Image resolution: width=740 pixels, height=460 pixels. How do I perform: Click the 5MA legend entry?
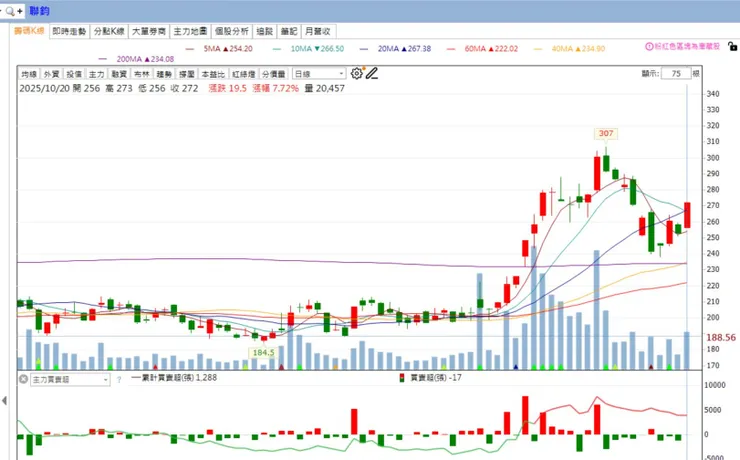click(x=219, y=49)
